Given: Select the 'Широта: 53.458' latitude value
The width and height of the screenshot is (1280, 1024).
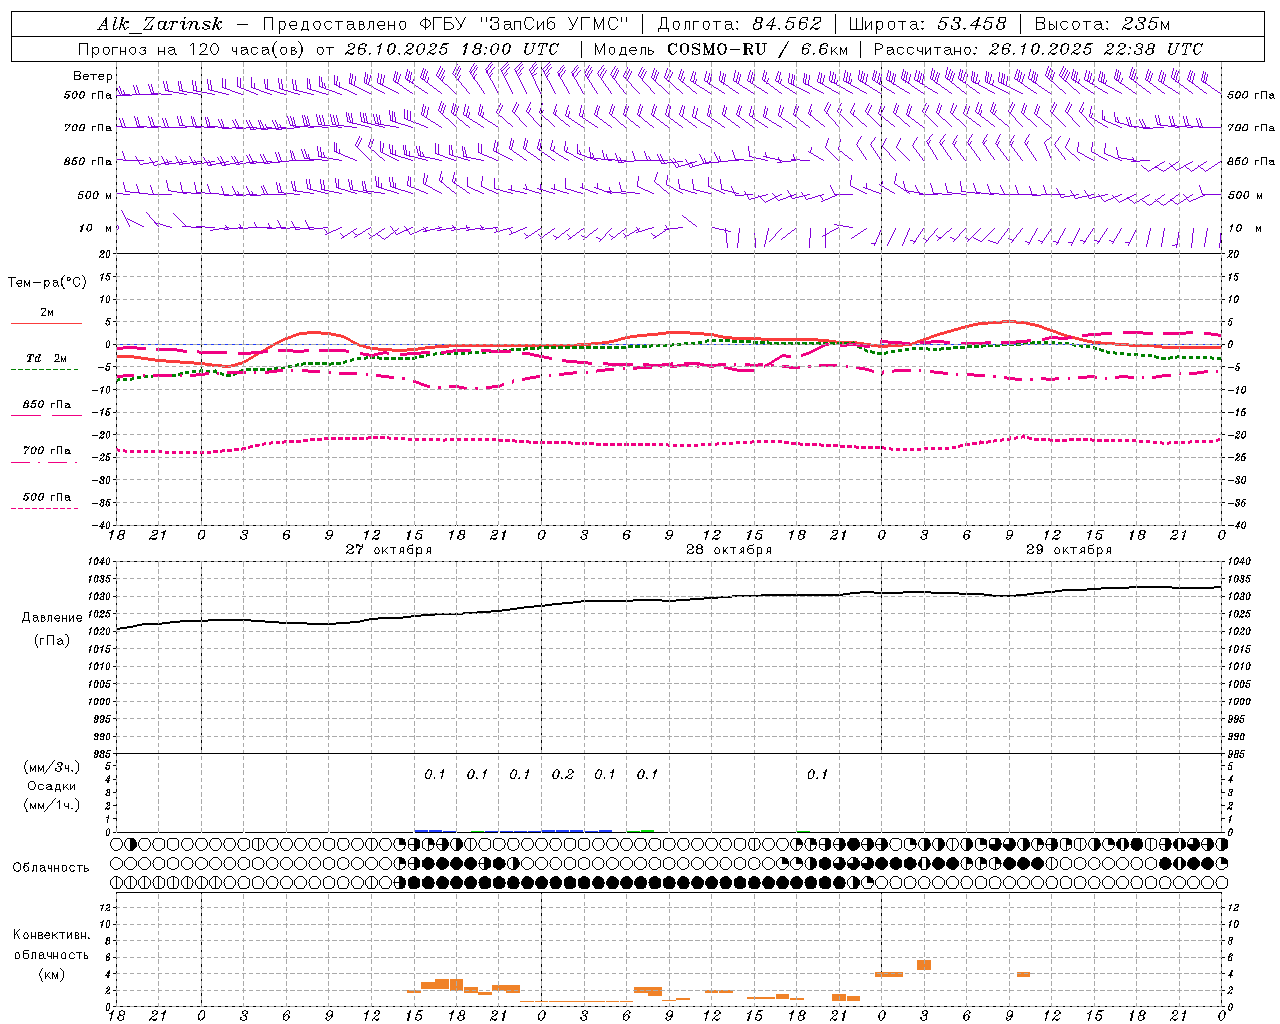Looking at the screenshot, I should tap(927, 24).
